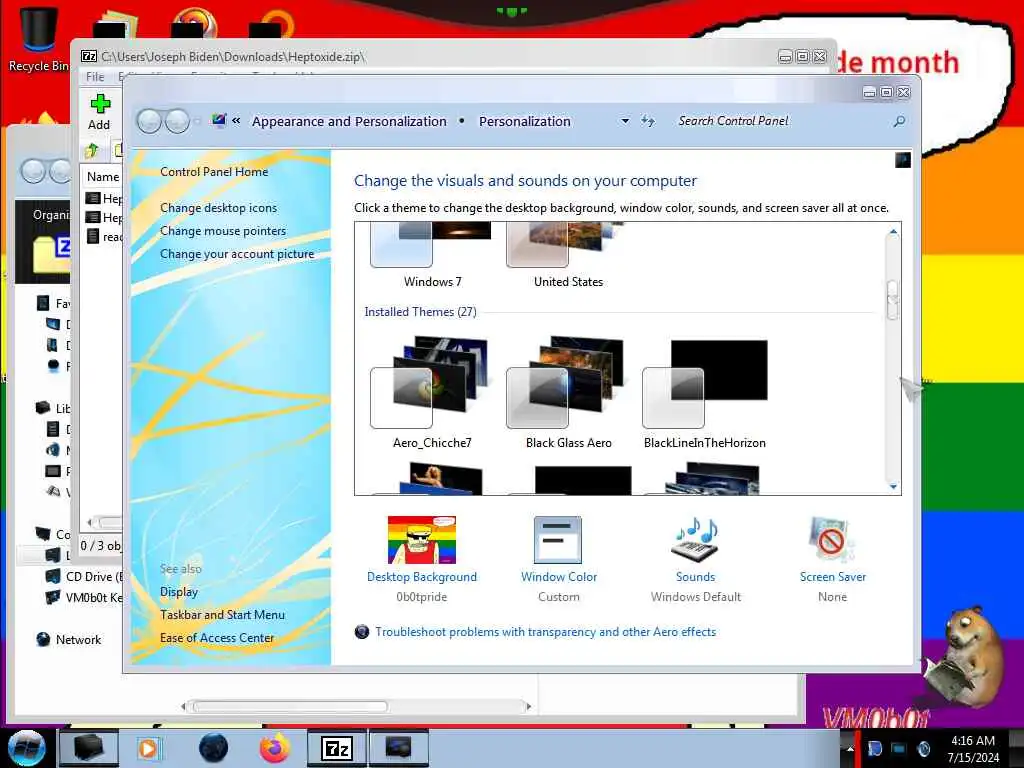Open Ease of Access Center link

pyautogui.click(x=217, y=638)
